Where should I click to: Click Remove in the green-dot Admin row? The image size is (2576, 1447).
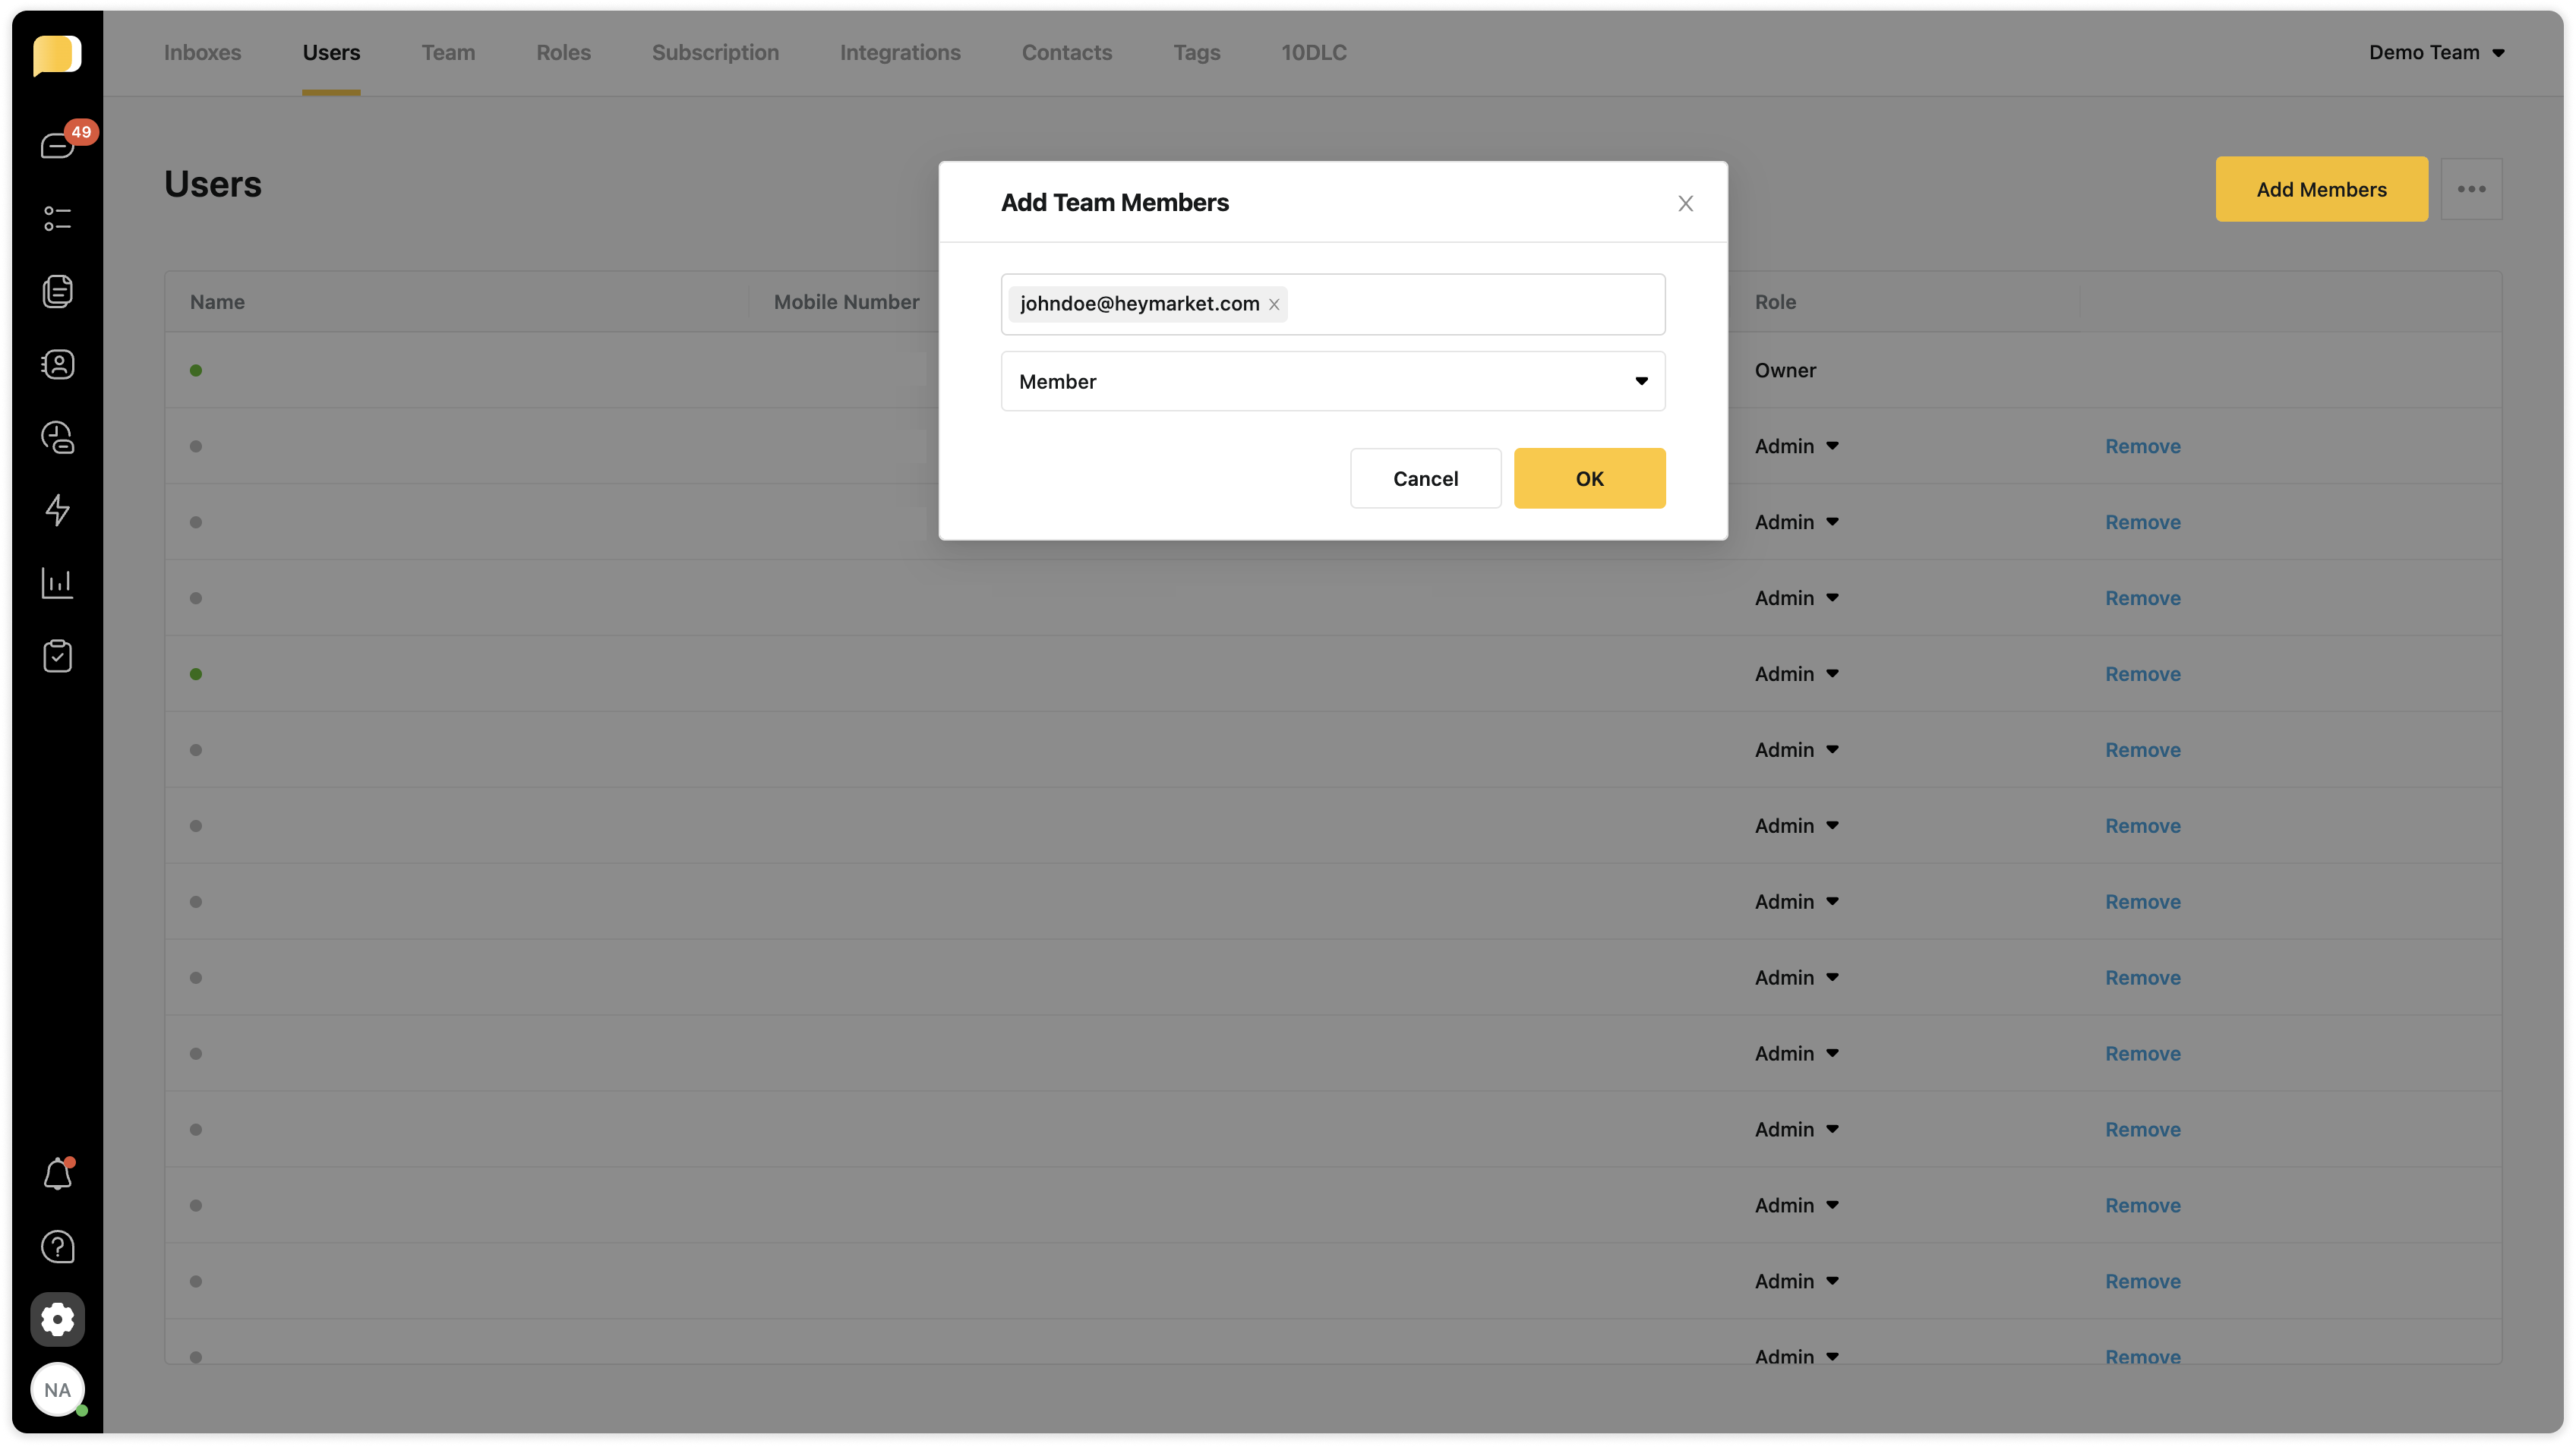tap(2142, 674)
